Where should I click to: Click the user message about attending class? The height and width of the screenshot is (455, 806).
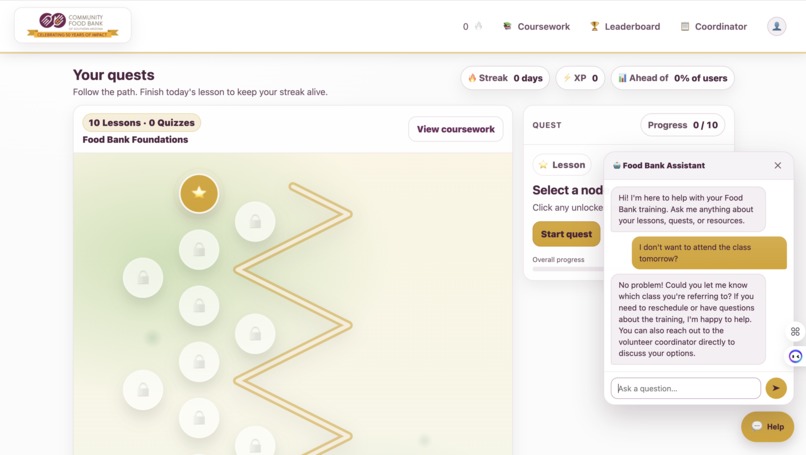click(709, 253)
